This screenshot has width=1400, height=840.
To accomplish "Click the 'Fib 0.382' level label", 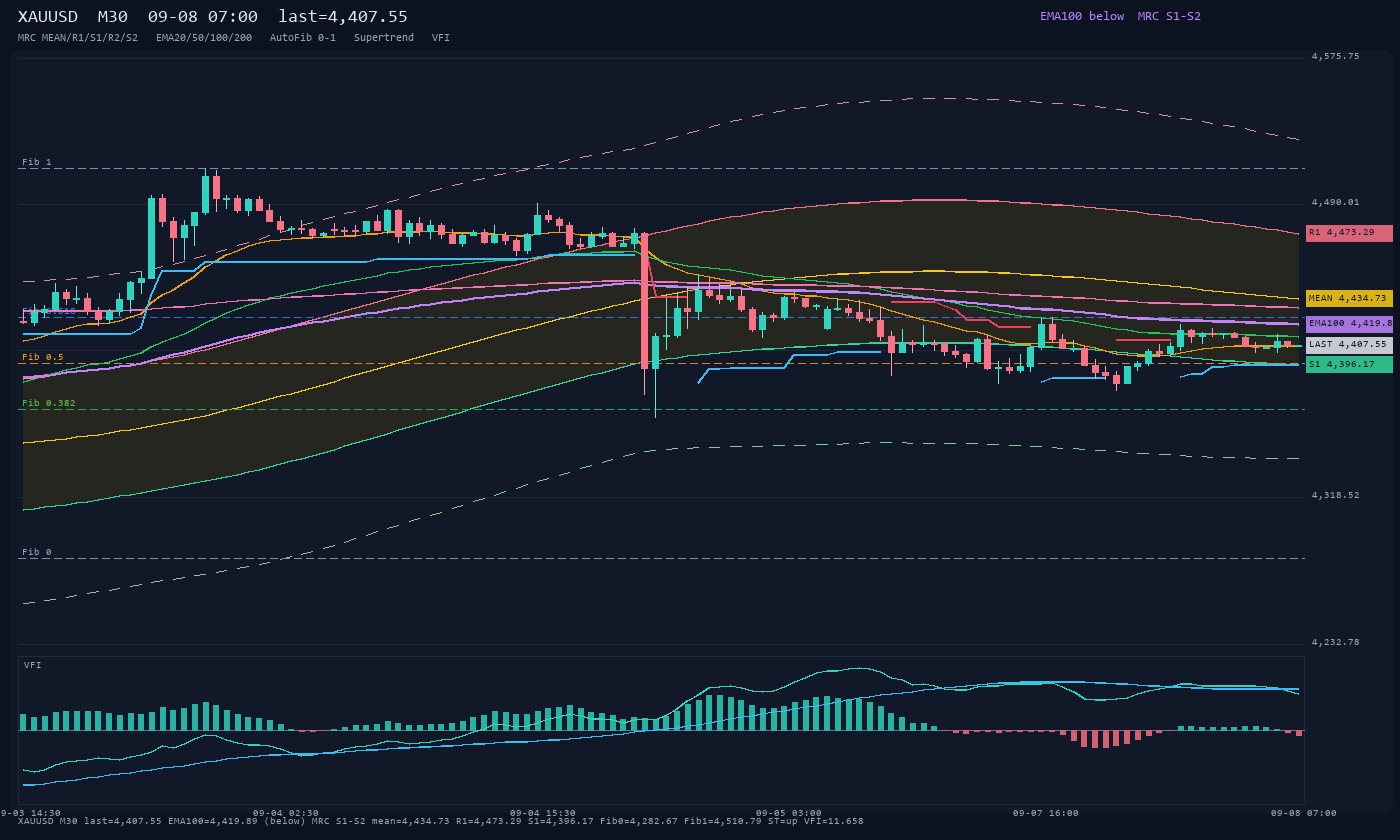I will point(49,403).
